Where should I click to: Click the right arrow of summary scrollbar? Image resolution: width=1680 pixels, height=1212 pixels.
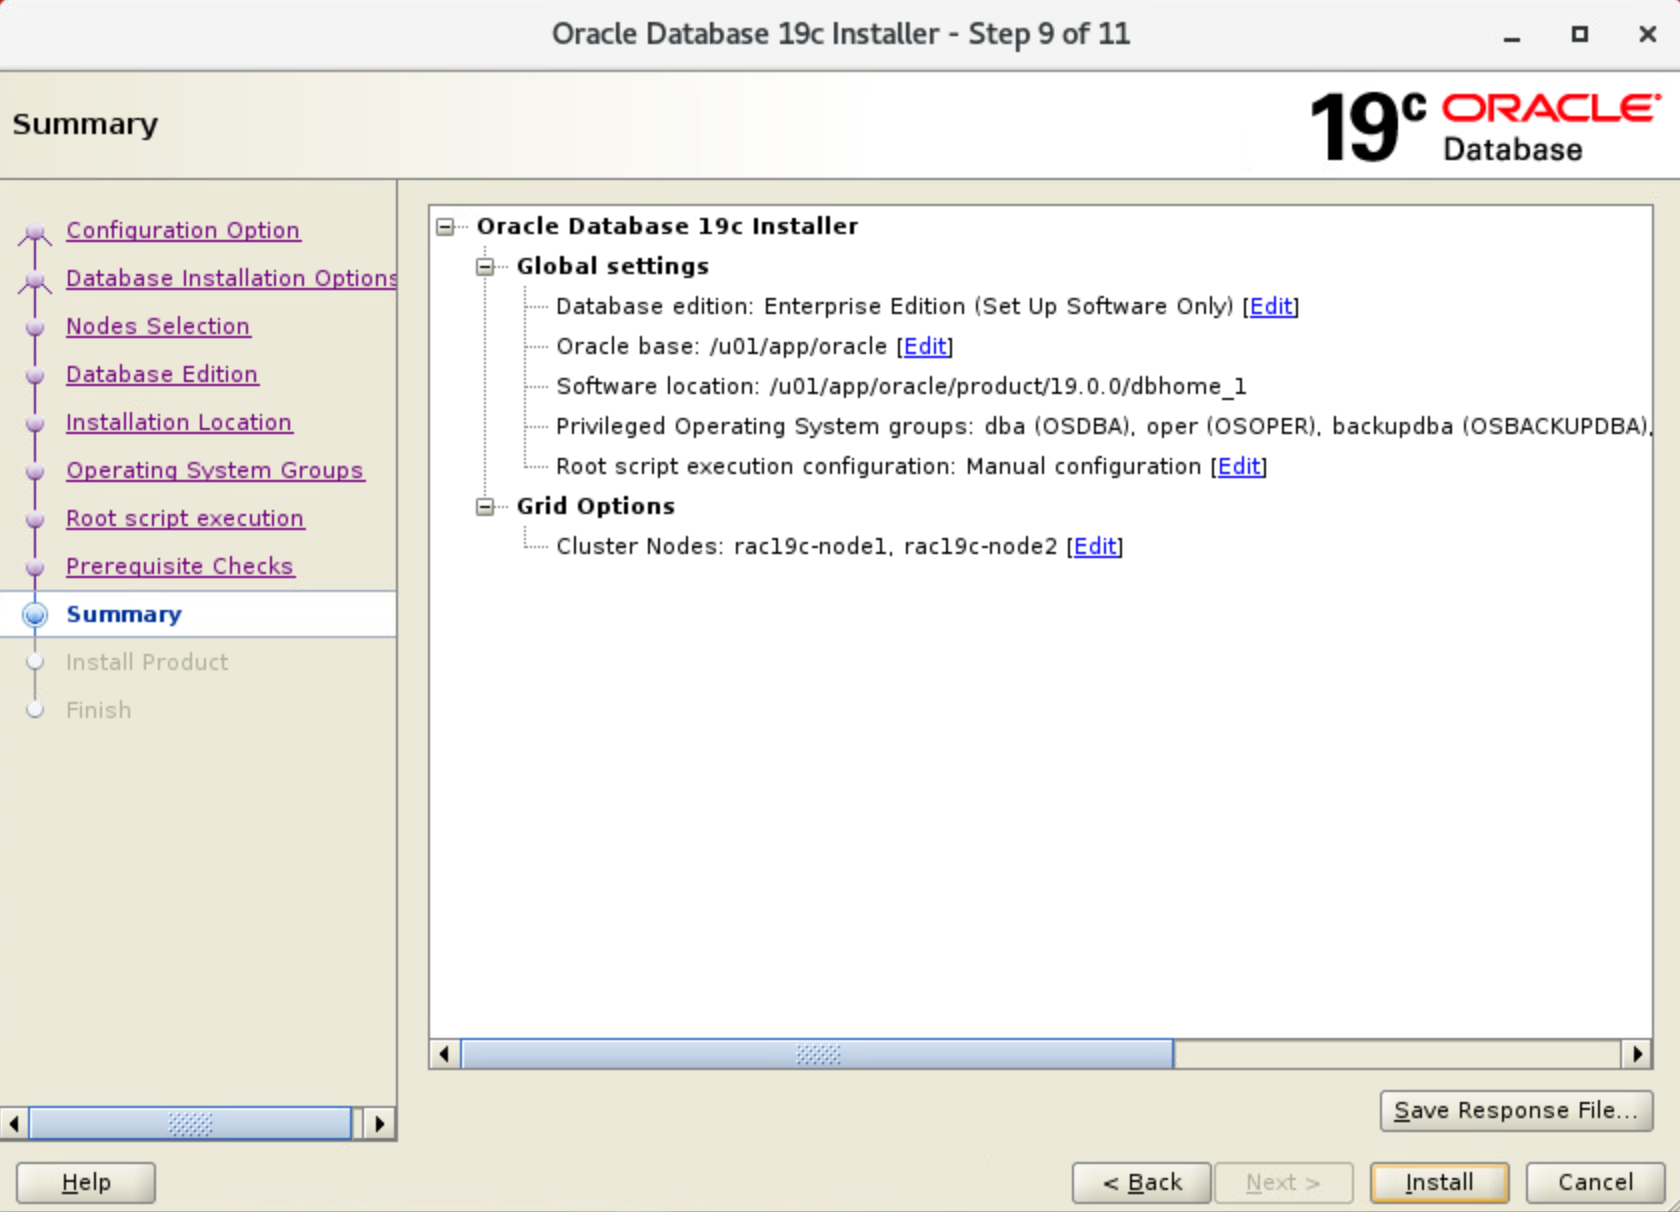1636,1054
